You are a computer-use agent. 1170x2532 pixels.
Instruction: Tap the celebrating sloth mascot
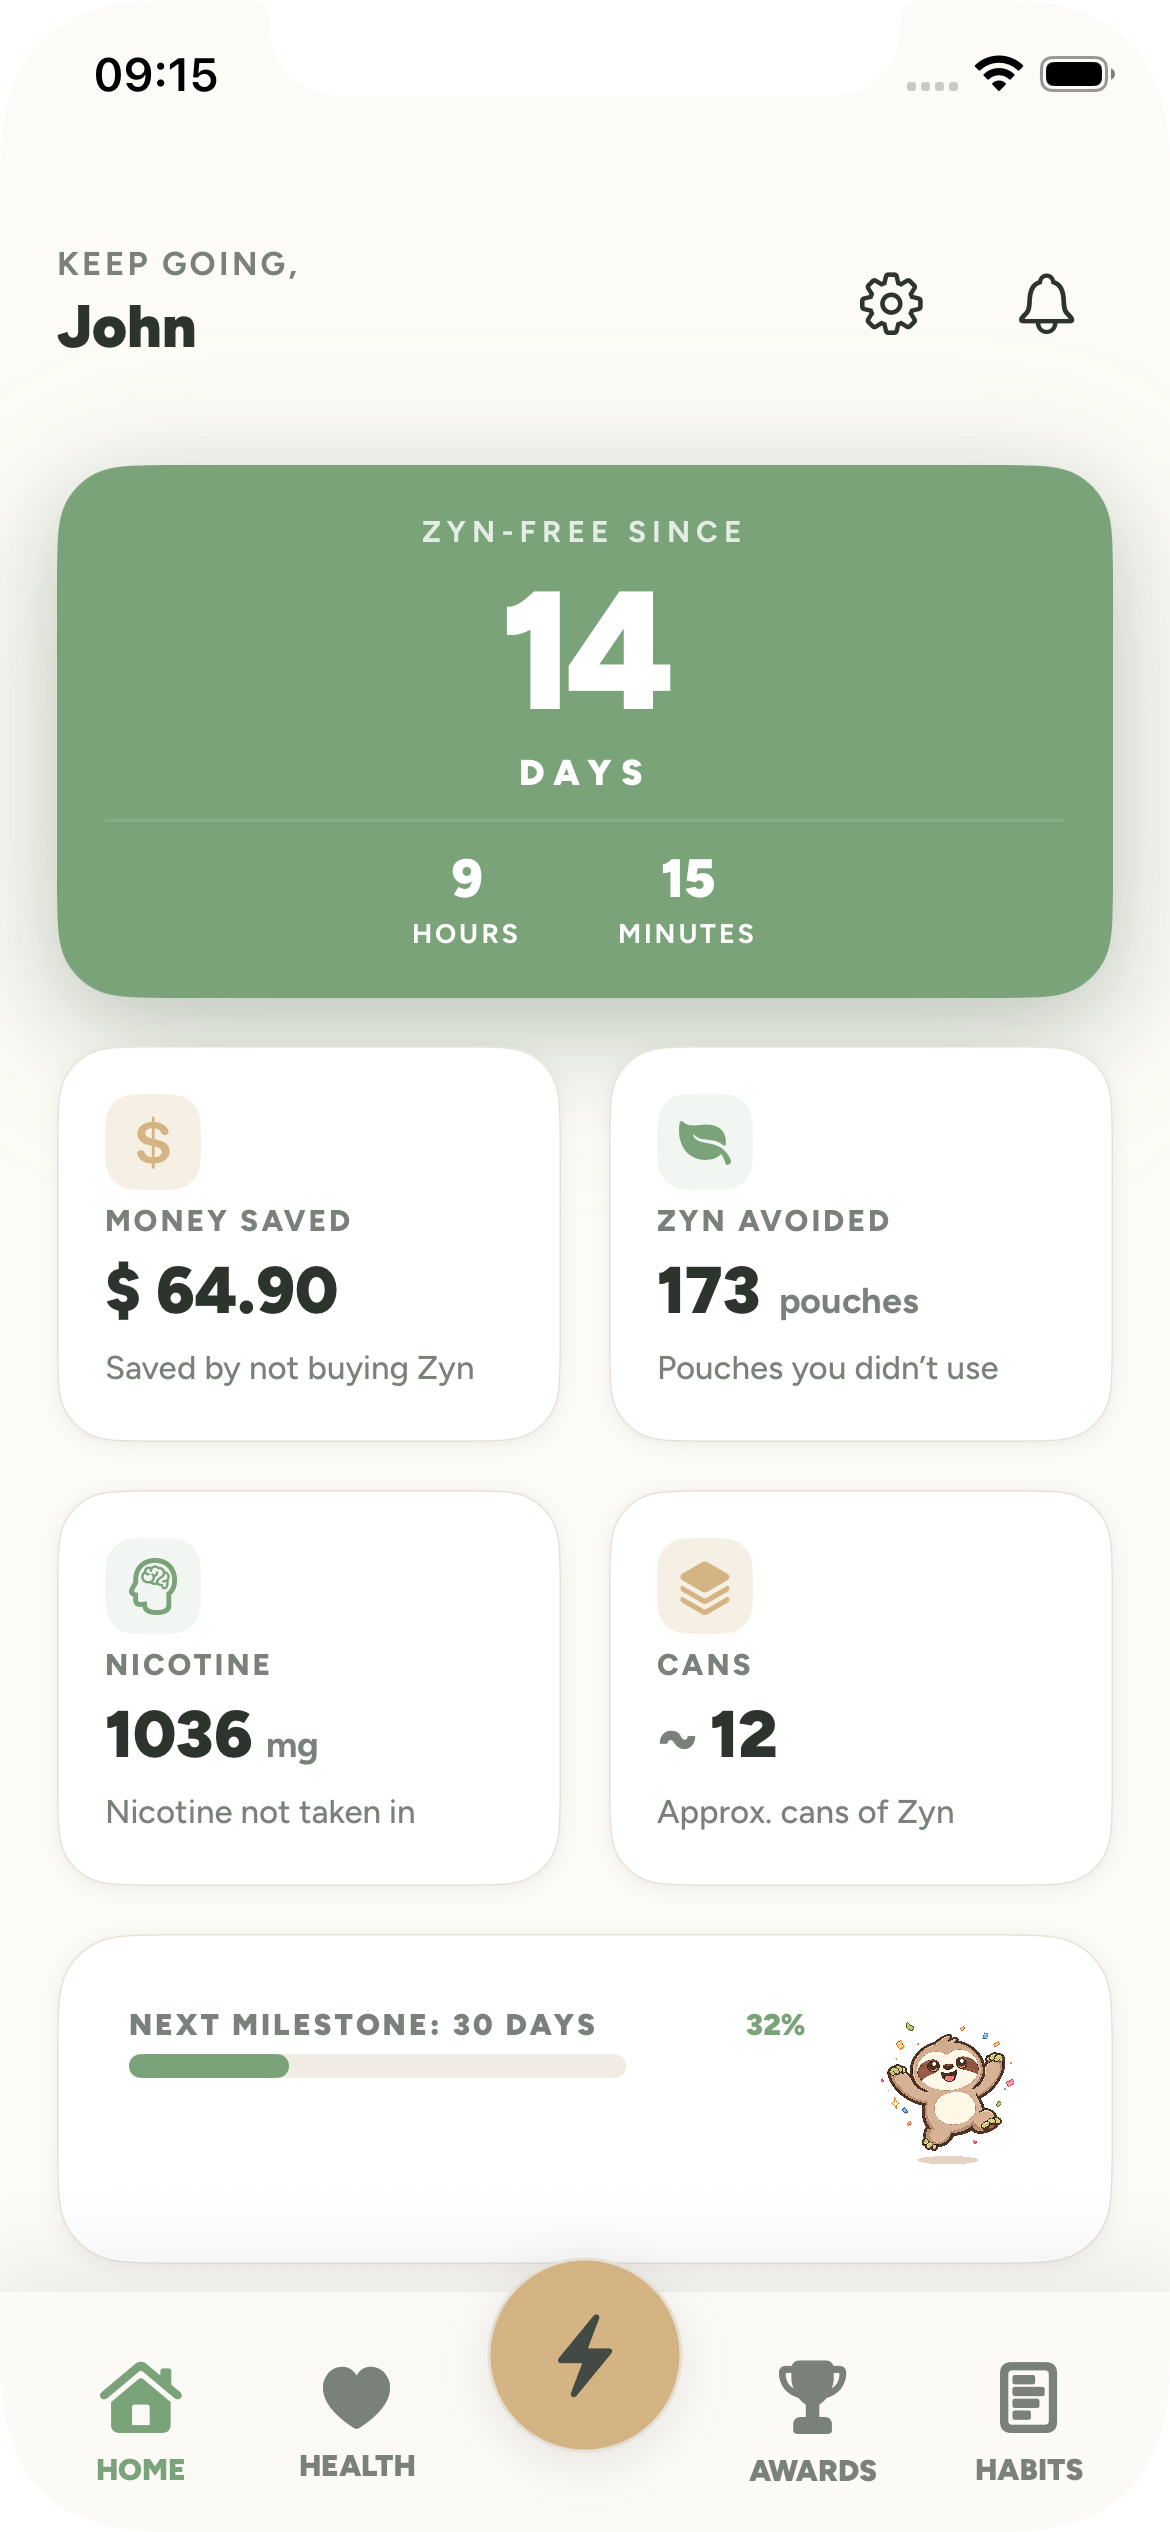[x=946, y=2094]
